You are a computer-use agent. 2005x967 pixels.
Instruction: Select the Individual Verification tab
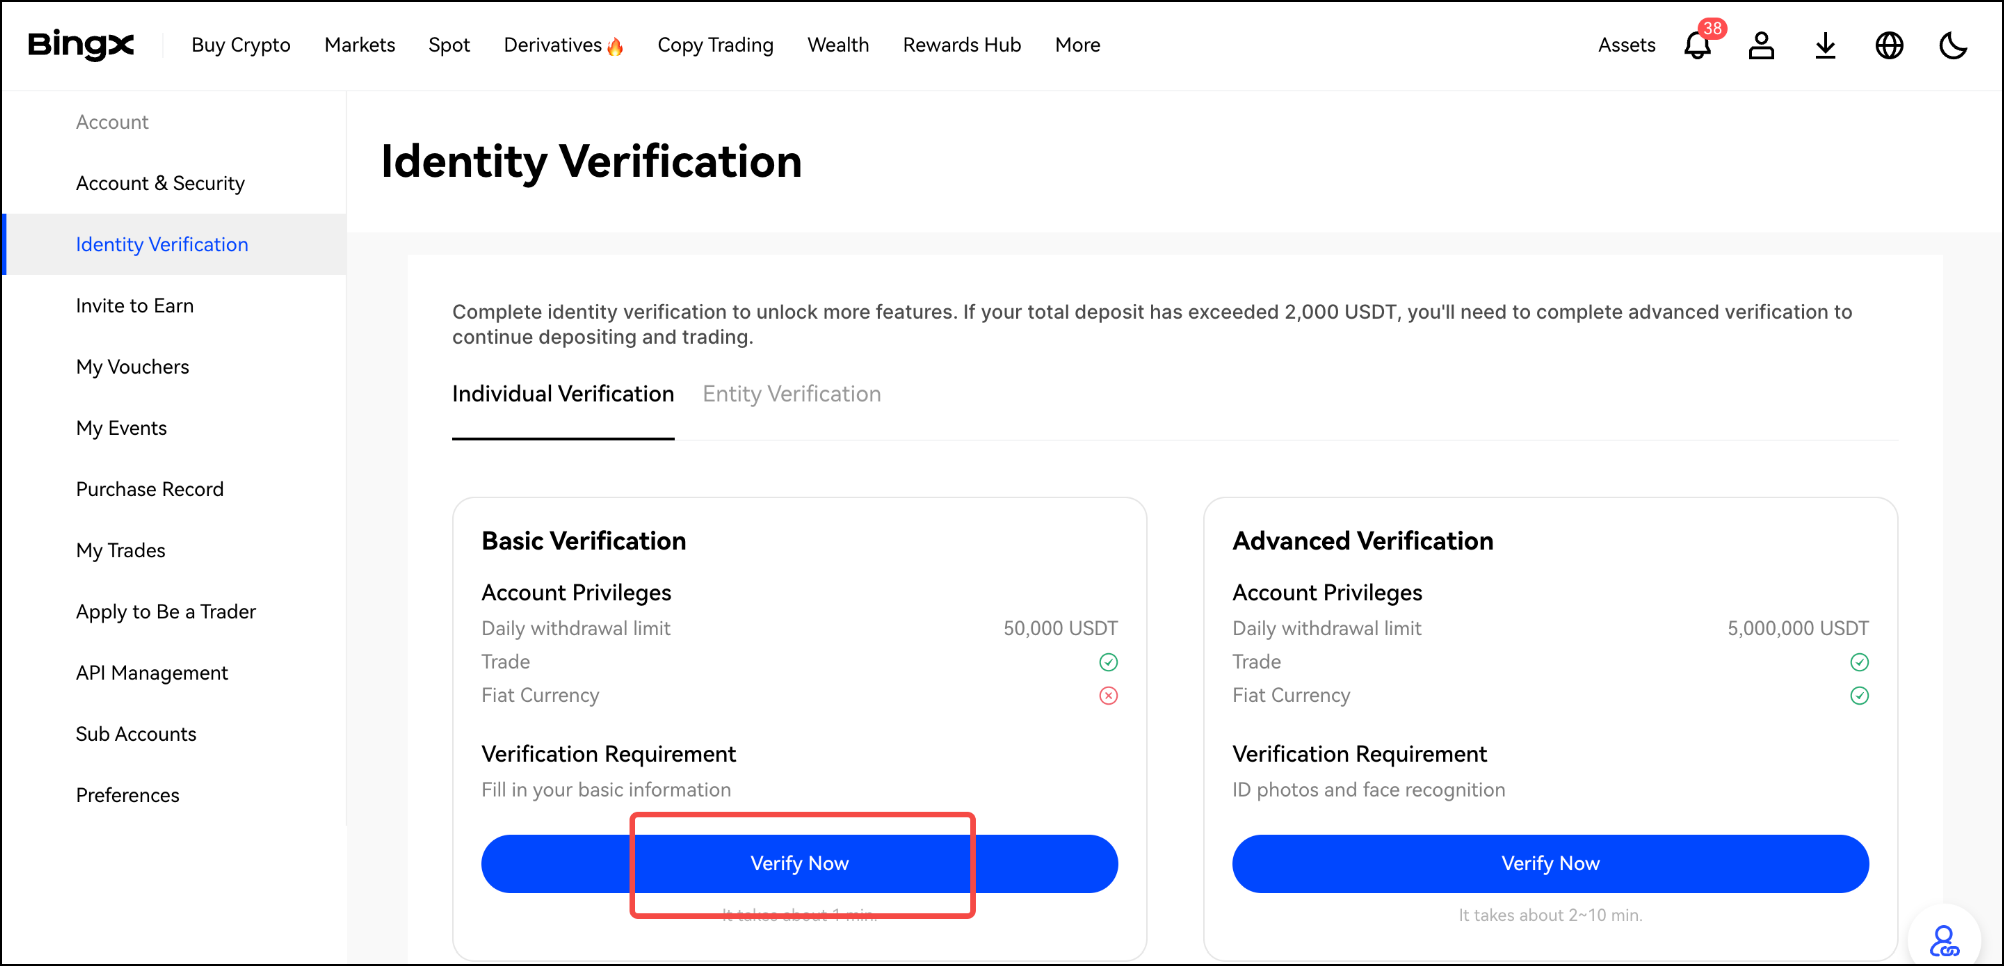coord(563,394)
